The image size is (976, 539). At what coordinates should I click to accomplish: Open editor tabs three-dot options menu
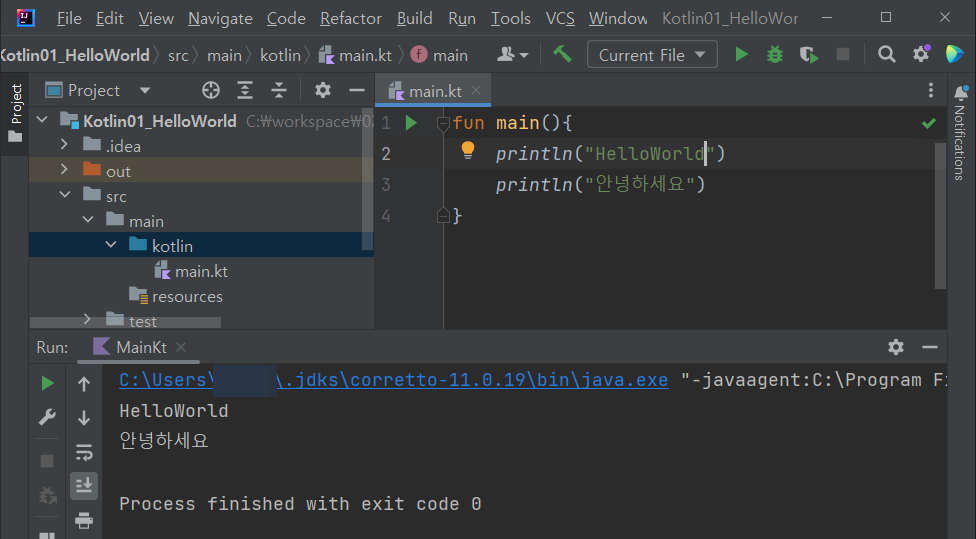(931, 90)
